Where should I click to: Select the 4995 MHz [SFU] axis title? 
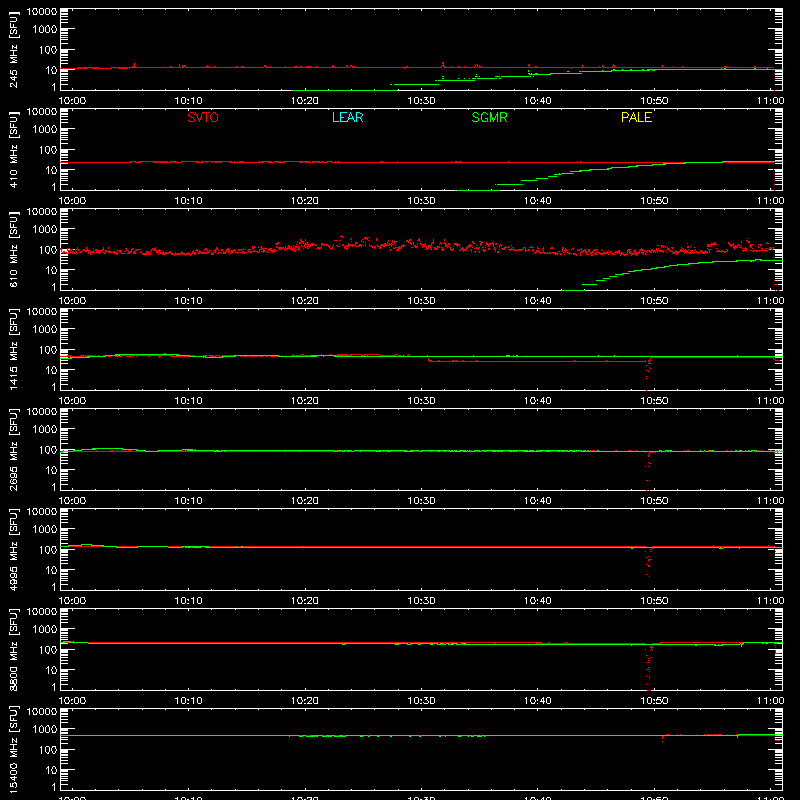[13, 549]
